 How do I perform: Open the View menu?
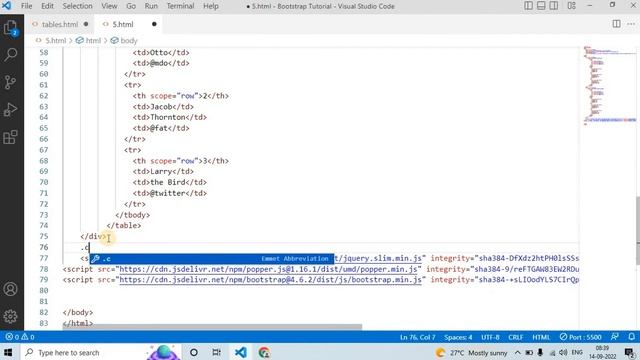click(109, 6)
